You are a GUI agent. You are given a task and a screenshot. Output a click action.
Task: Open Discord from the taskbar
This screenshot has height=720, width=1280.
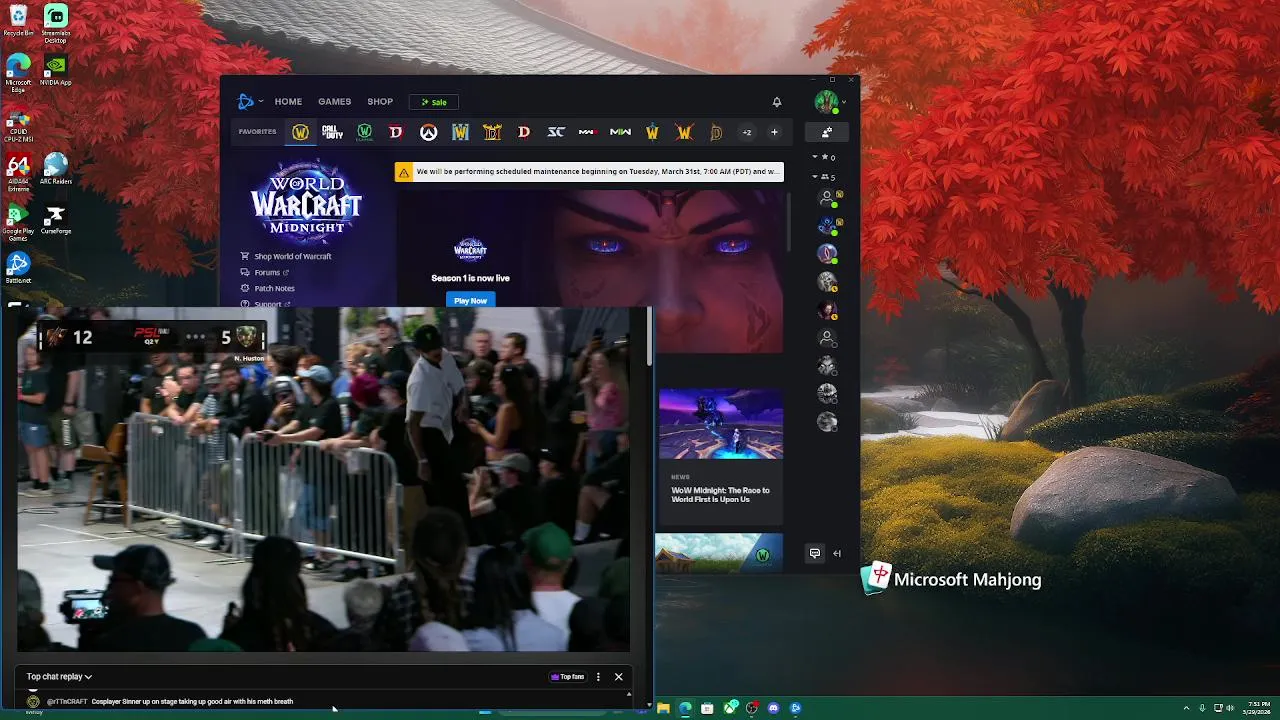coord(773,708)
